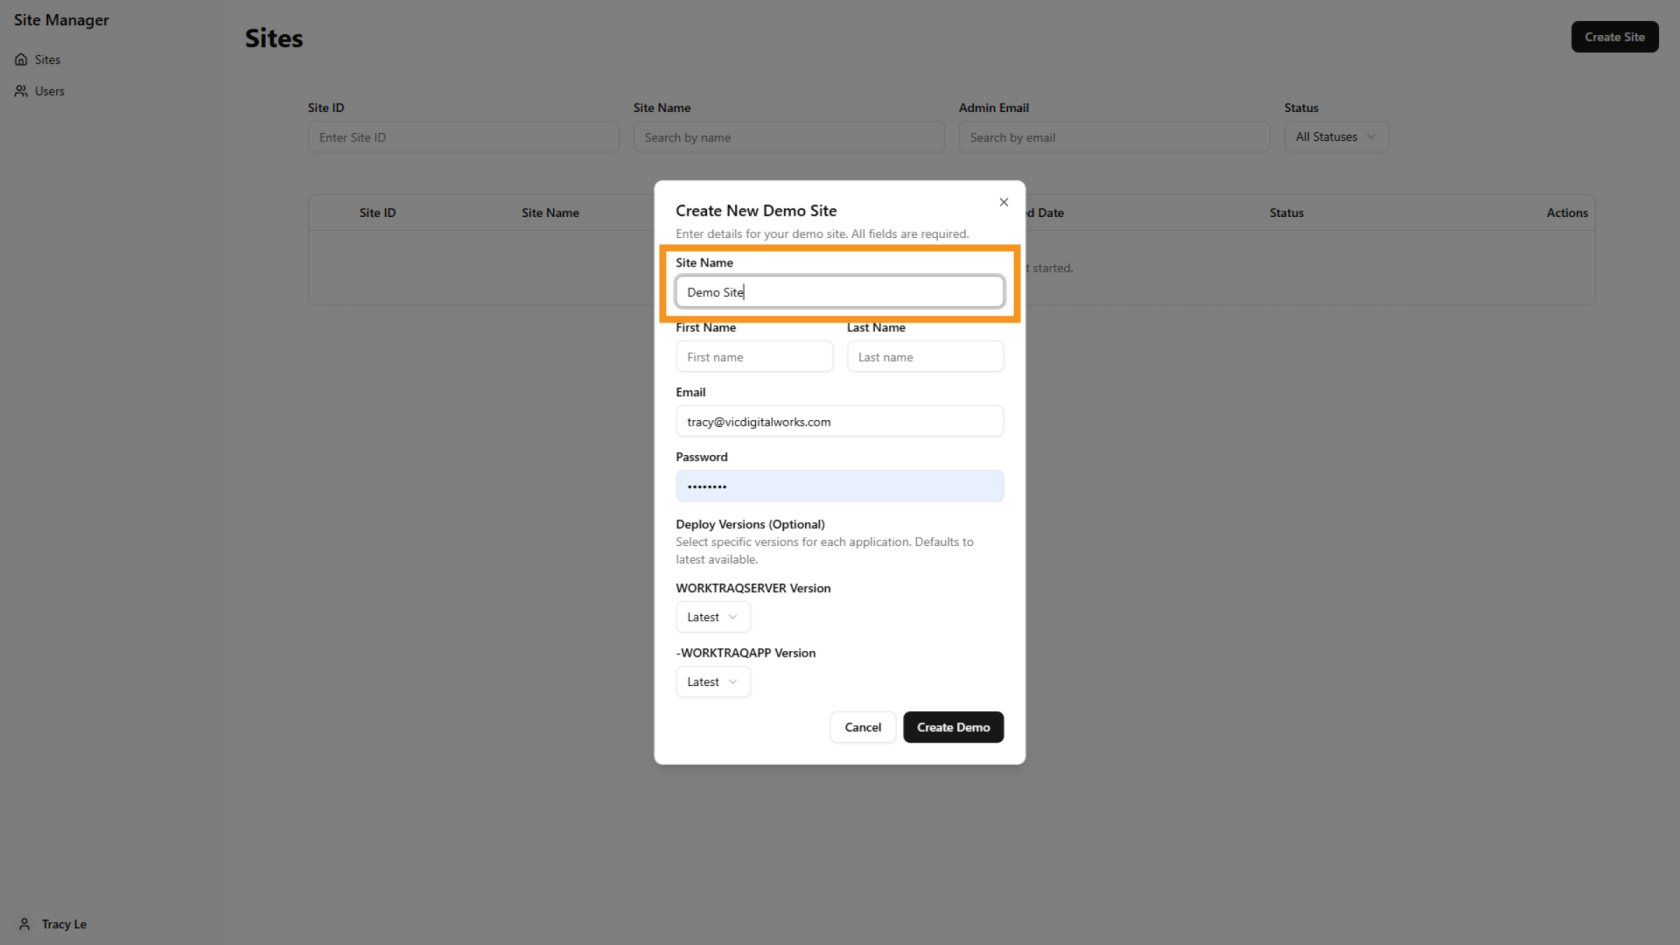Open the Users menu item
1680x945 pixels.
tap(49, 91)
